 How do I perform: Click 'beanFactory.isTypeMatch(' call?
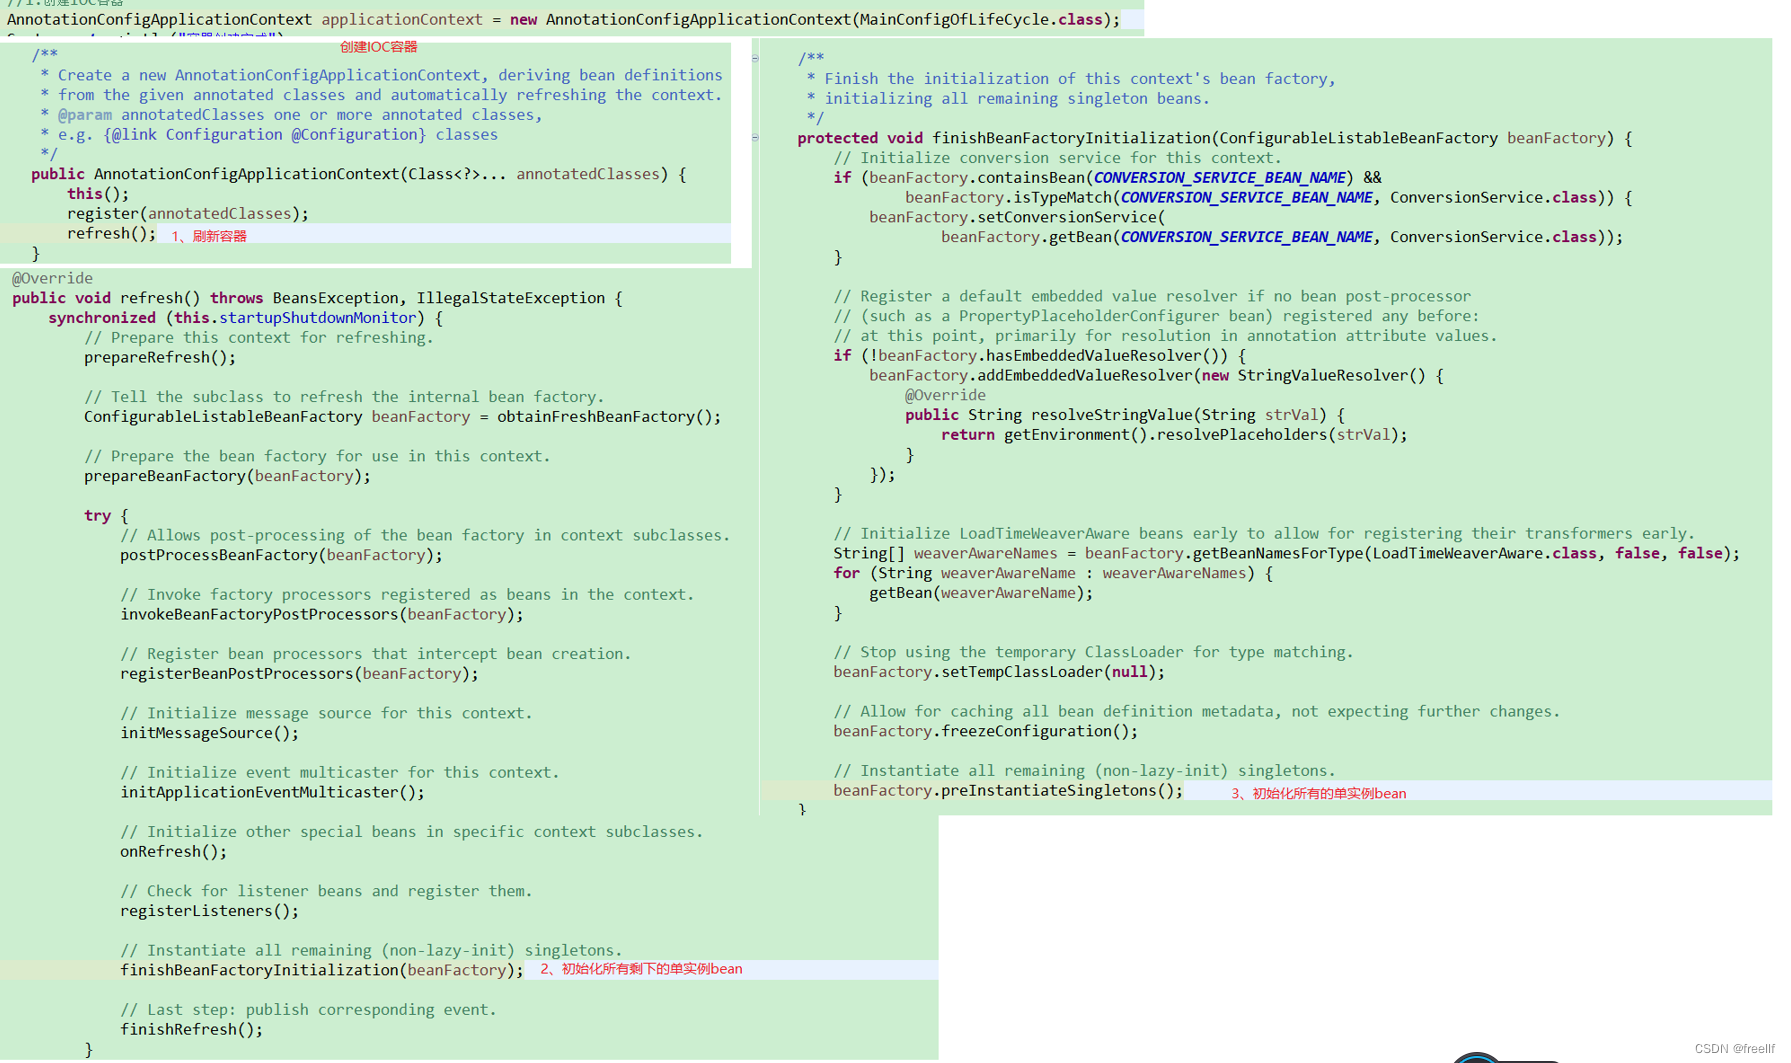tap(1012, 197)
